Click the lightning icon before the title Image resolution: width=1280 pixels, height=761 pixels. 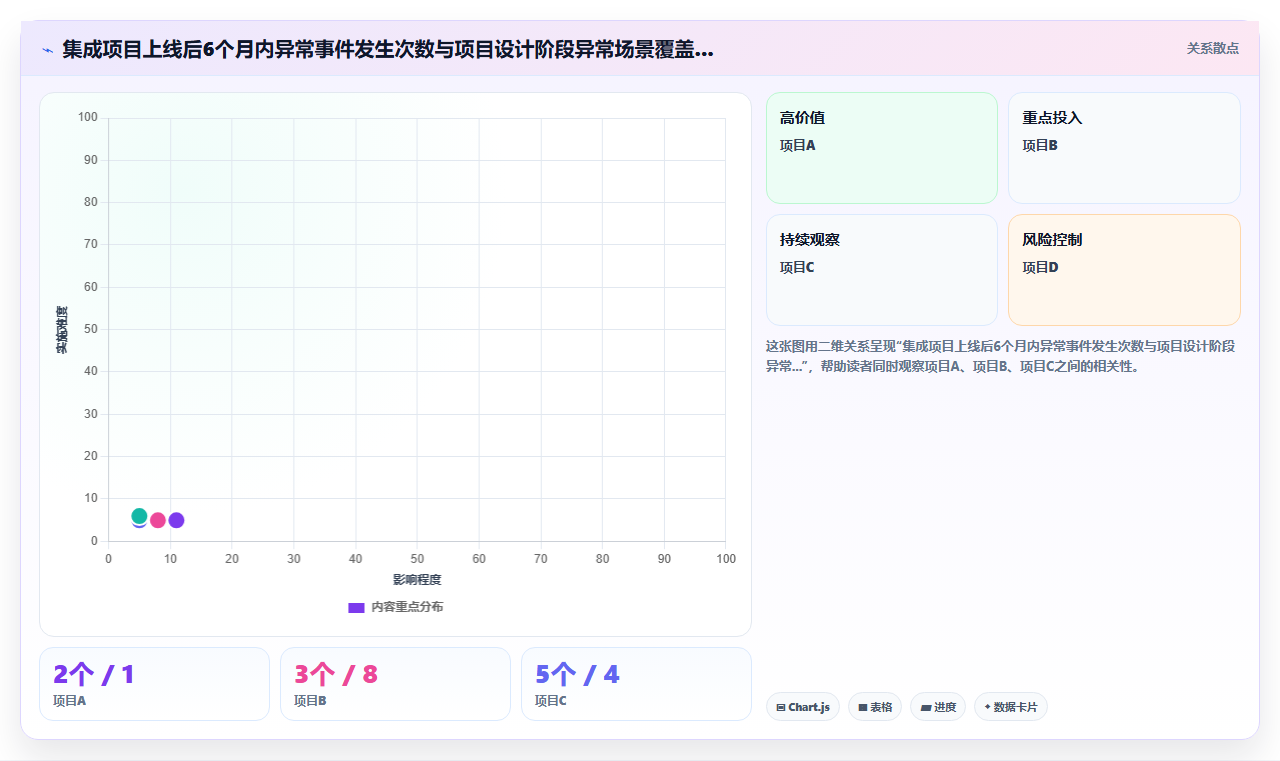[x=47, y=50]
